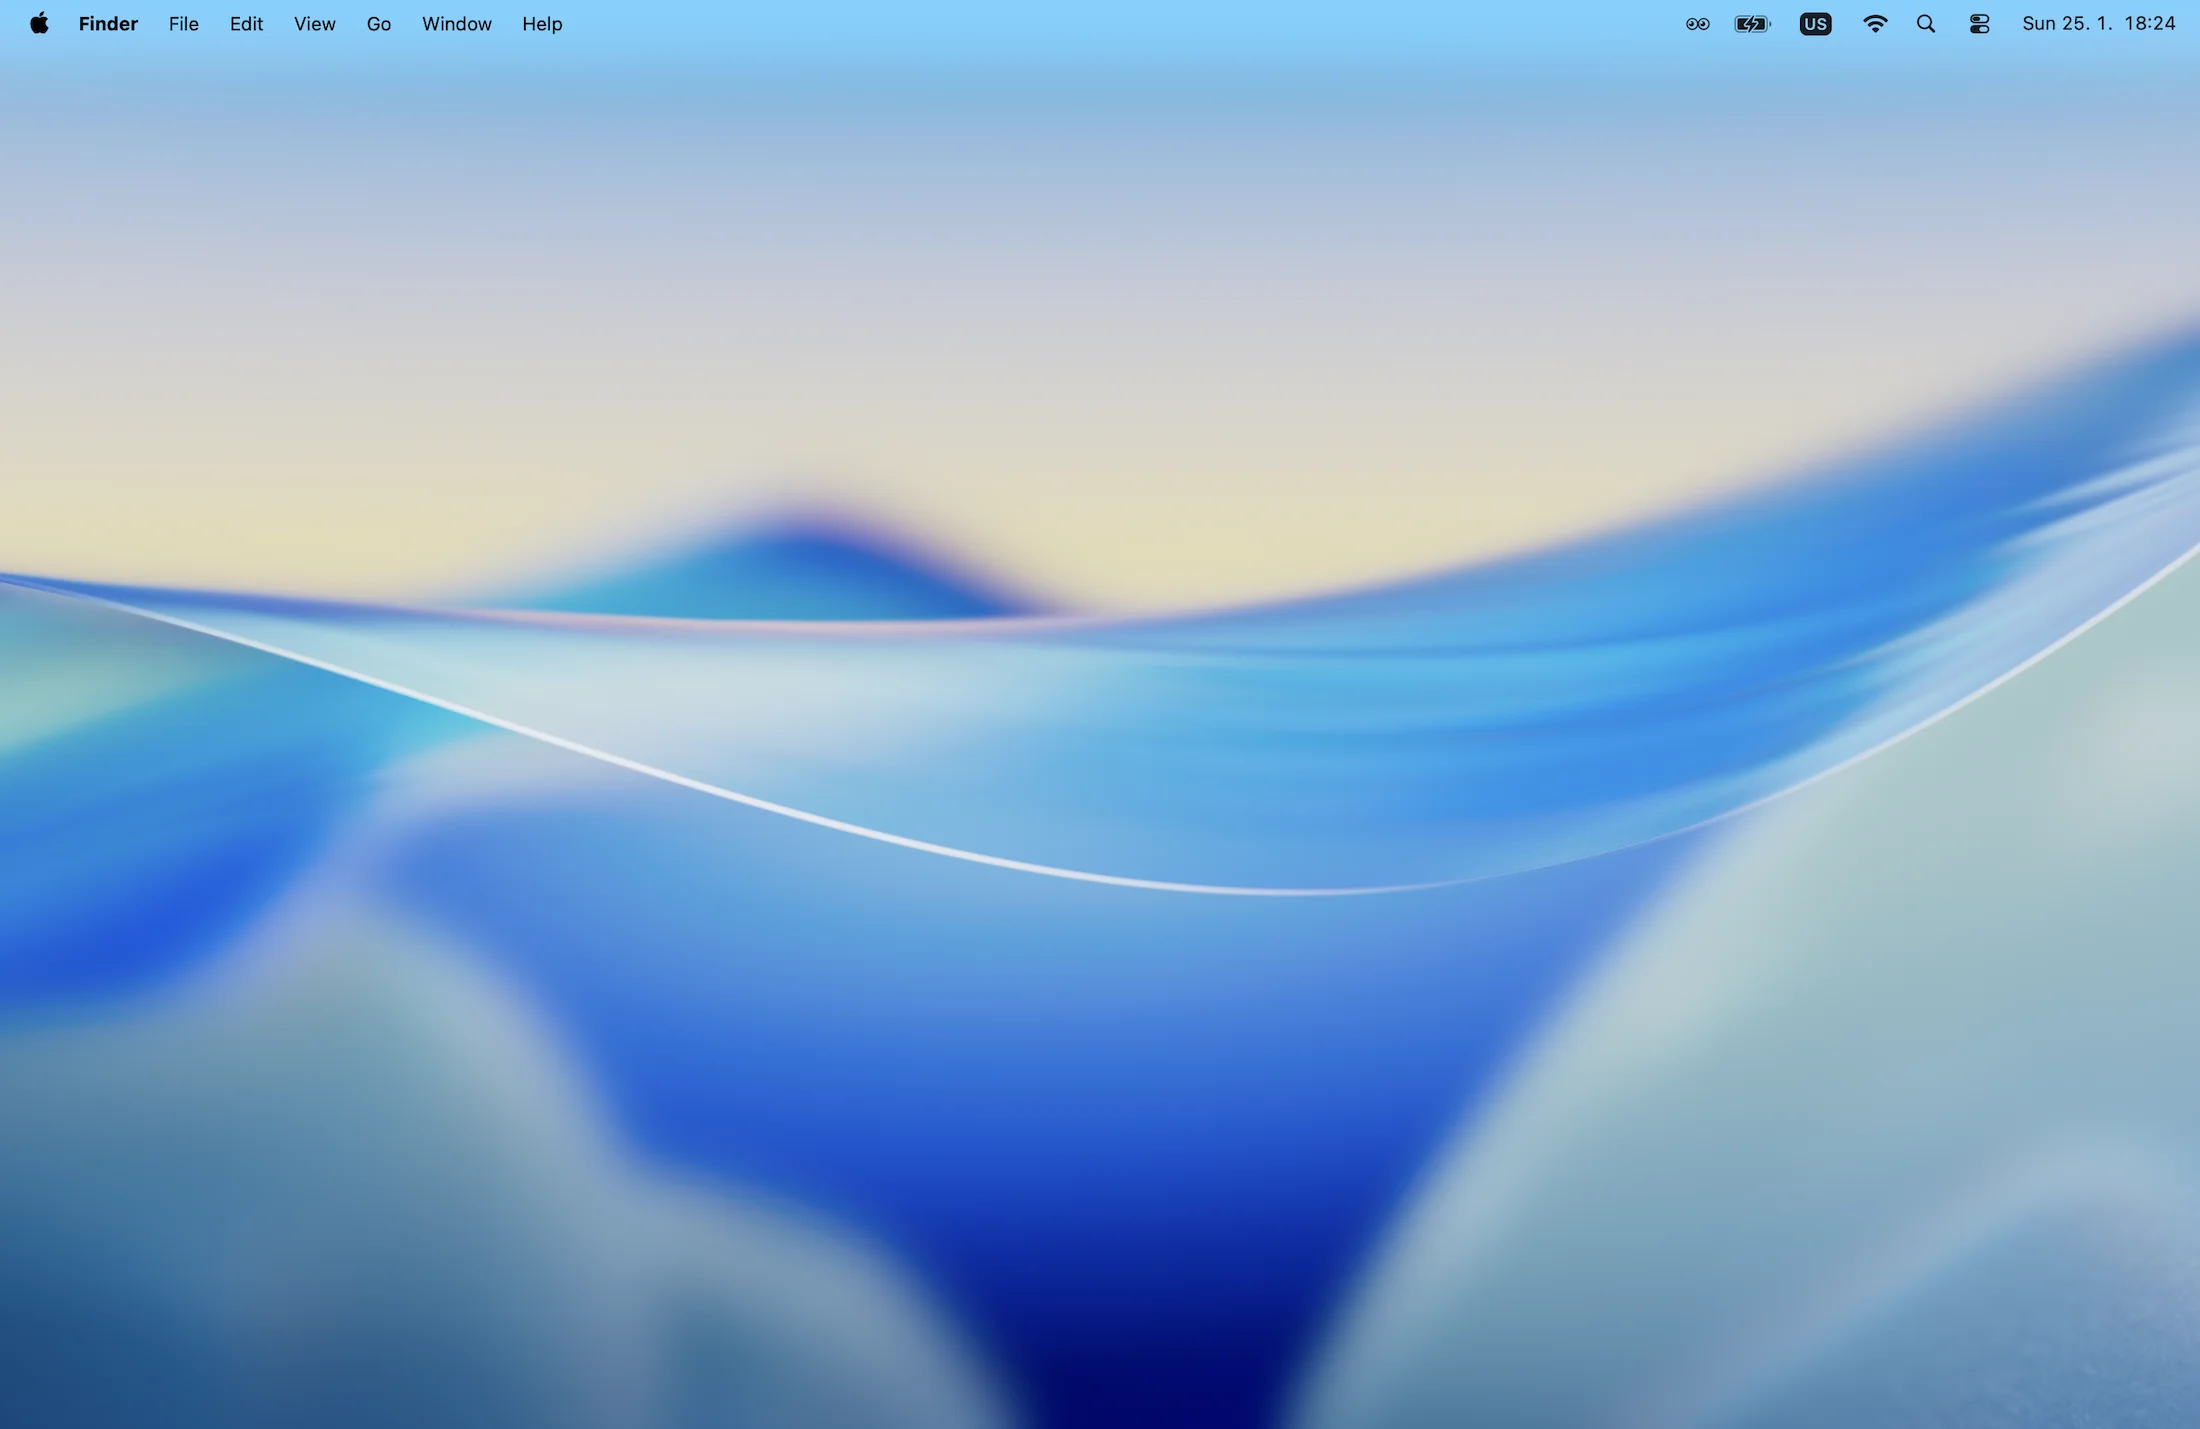Open the battery charging status icon

click(x=1752, y=24)
